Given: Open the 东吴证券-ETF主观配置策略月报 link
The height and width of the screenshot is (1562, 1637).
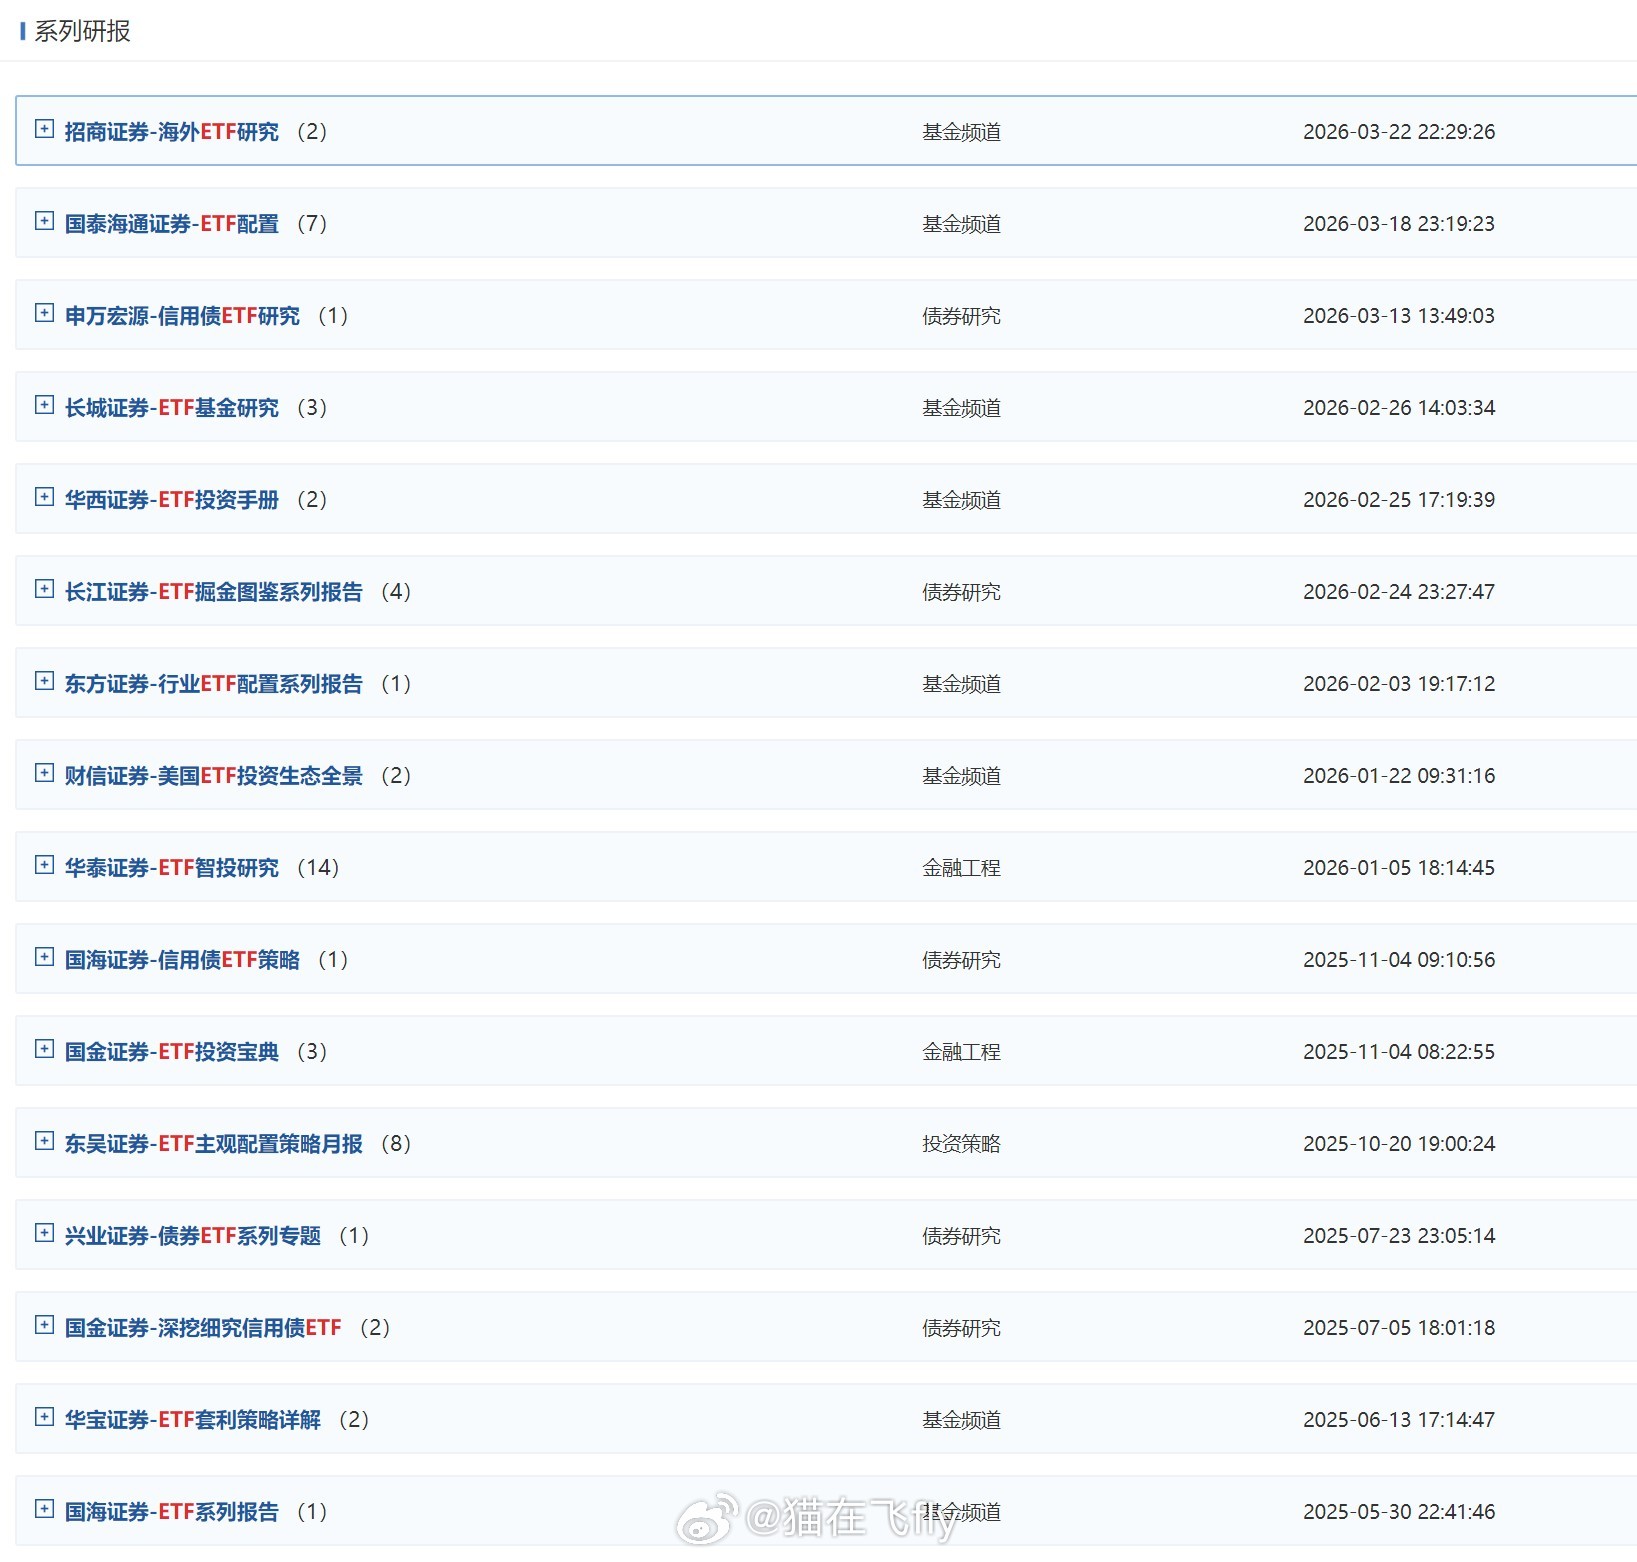Looking at the screenshot, I should click(214, 1144).
